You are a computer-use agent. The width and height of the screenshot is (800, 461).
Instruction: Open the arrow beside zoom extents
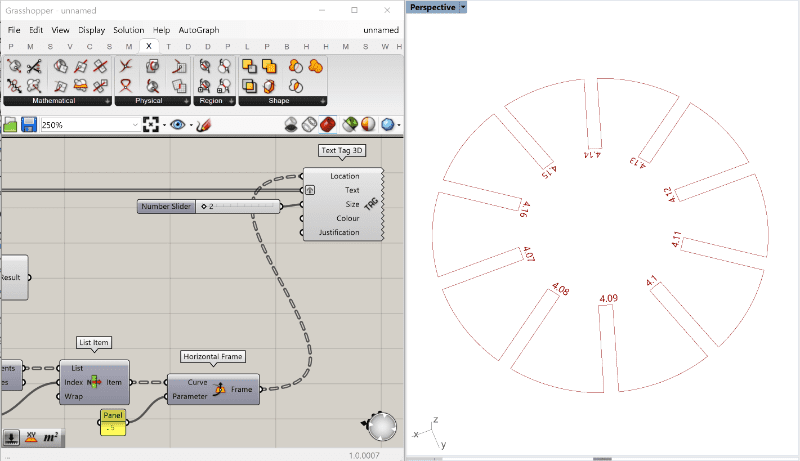[164, 125]
